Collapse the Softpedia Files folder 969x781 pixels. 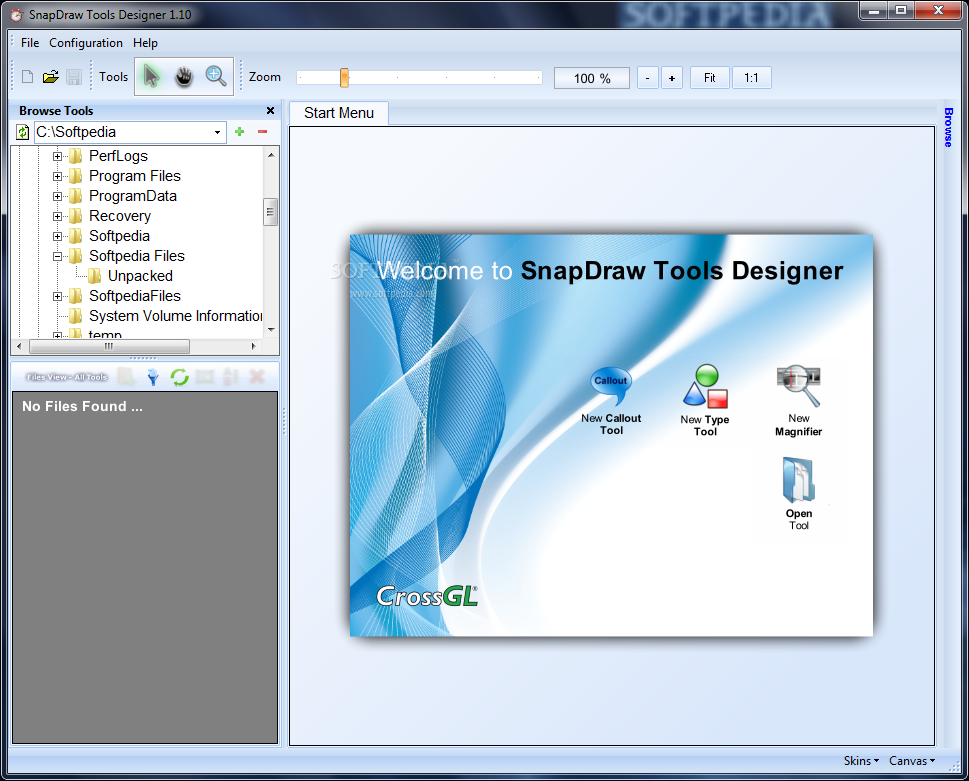(57, 256)
